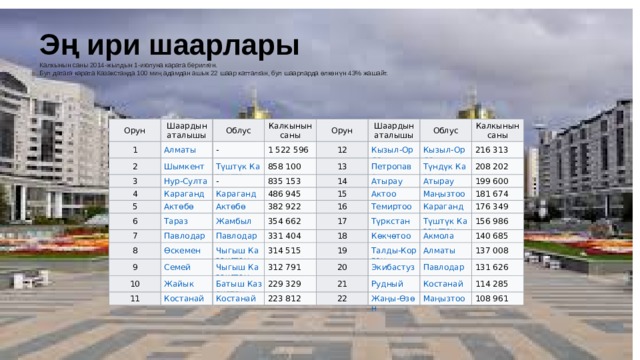Select the population value 314 515
Viewport: 640px width, 360px height.
284,250
